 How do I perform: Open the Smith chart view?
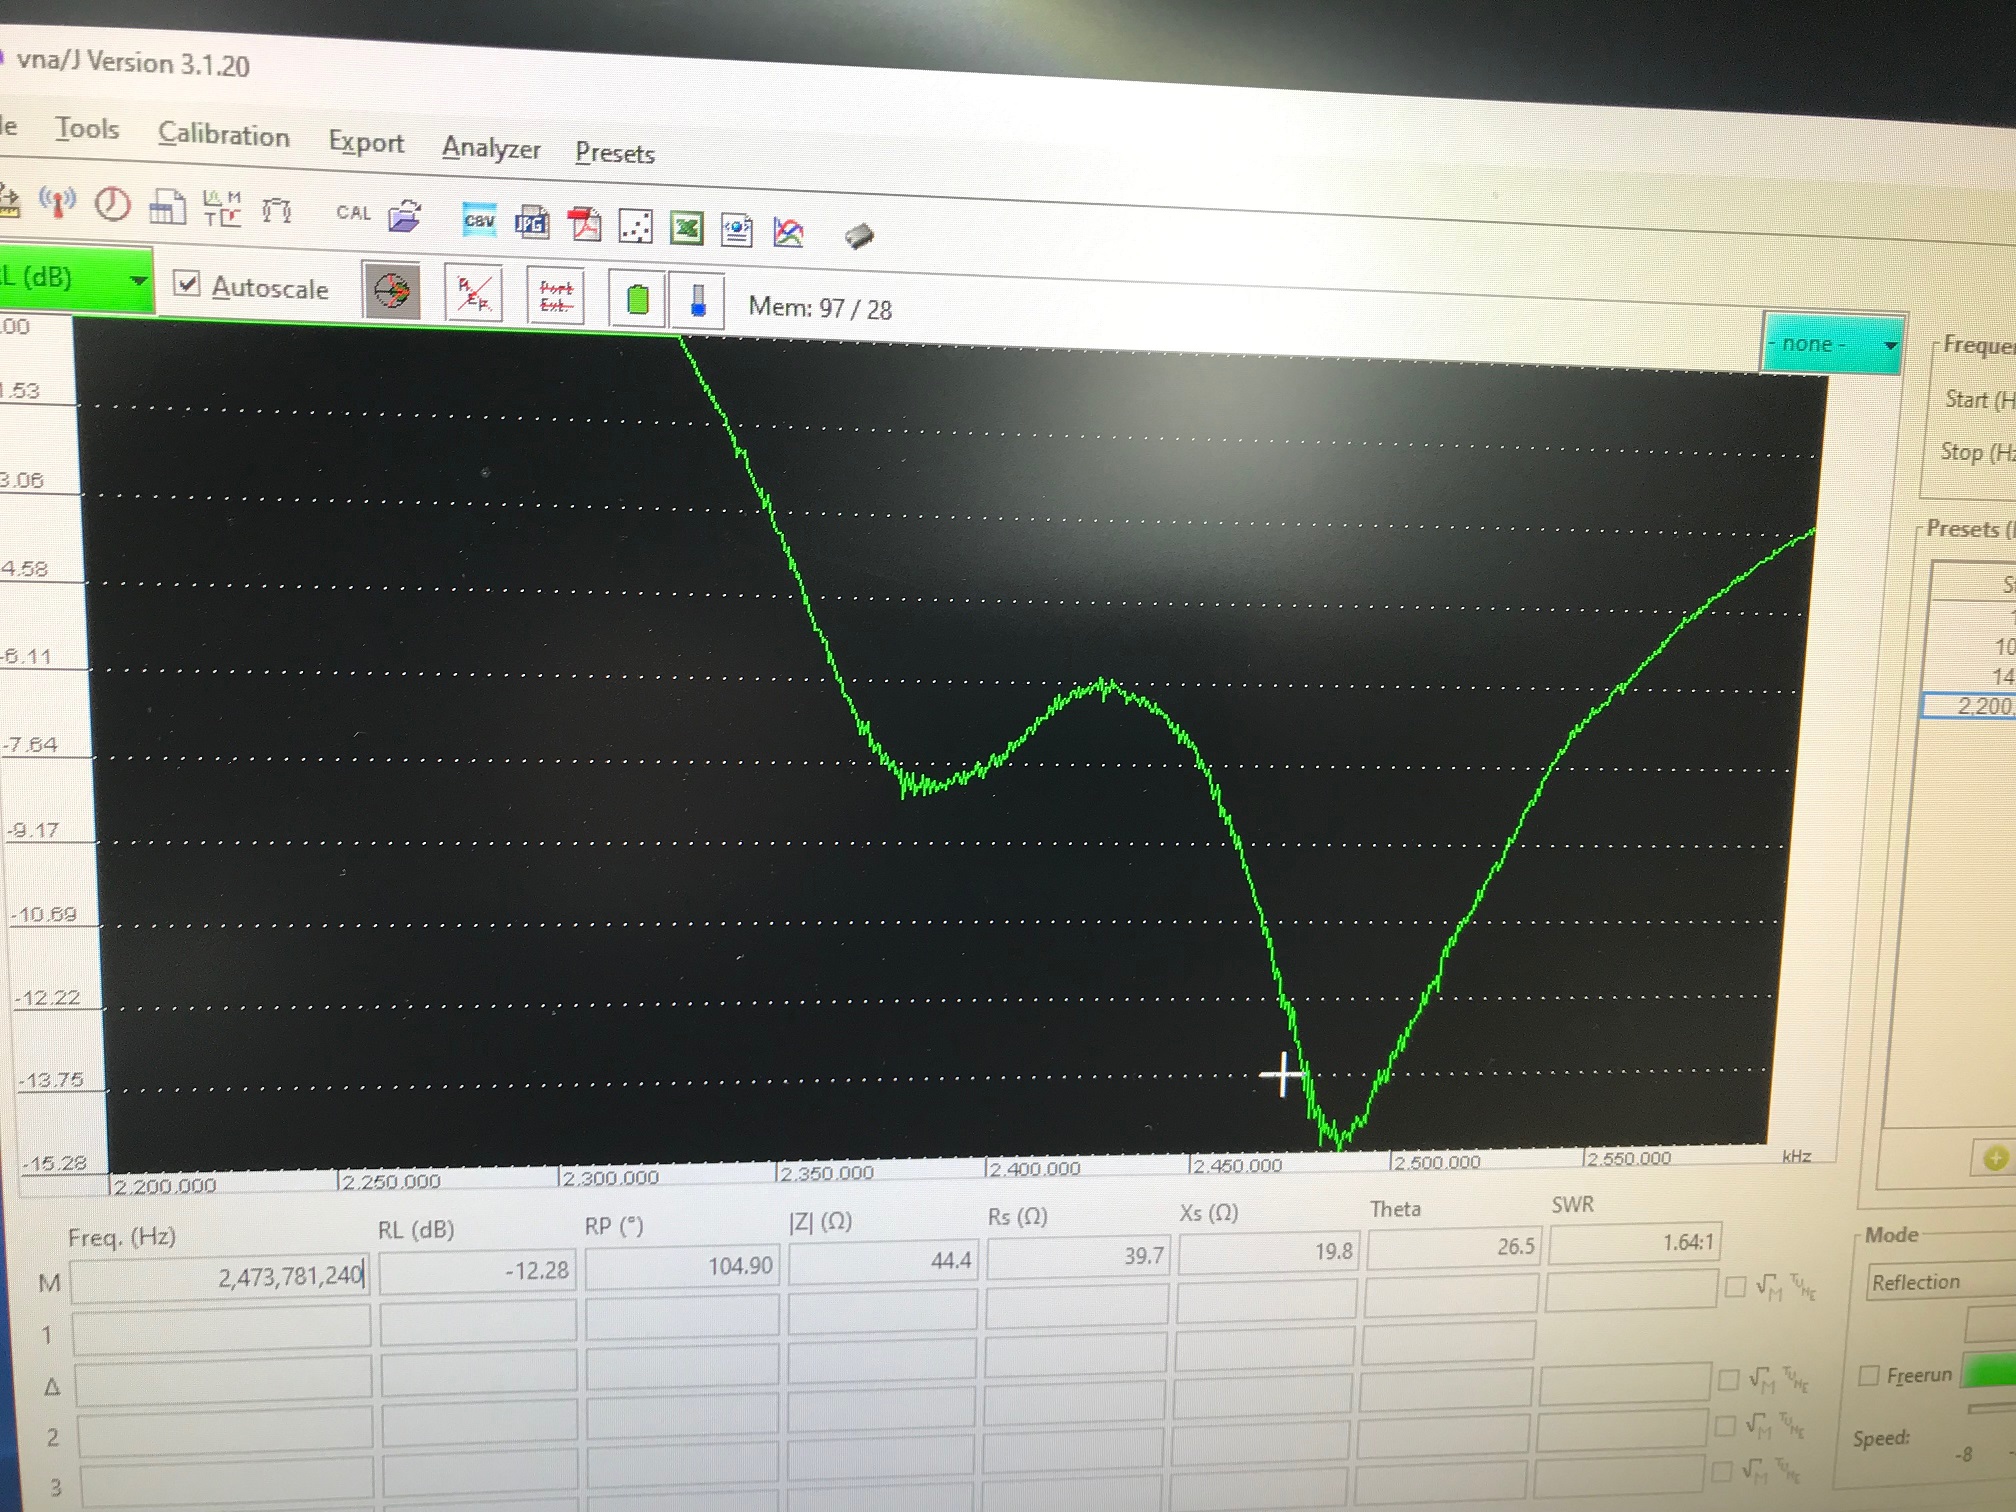[x=391, y=291]
